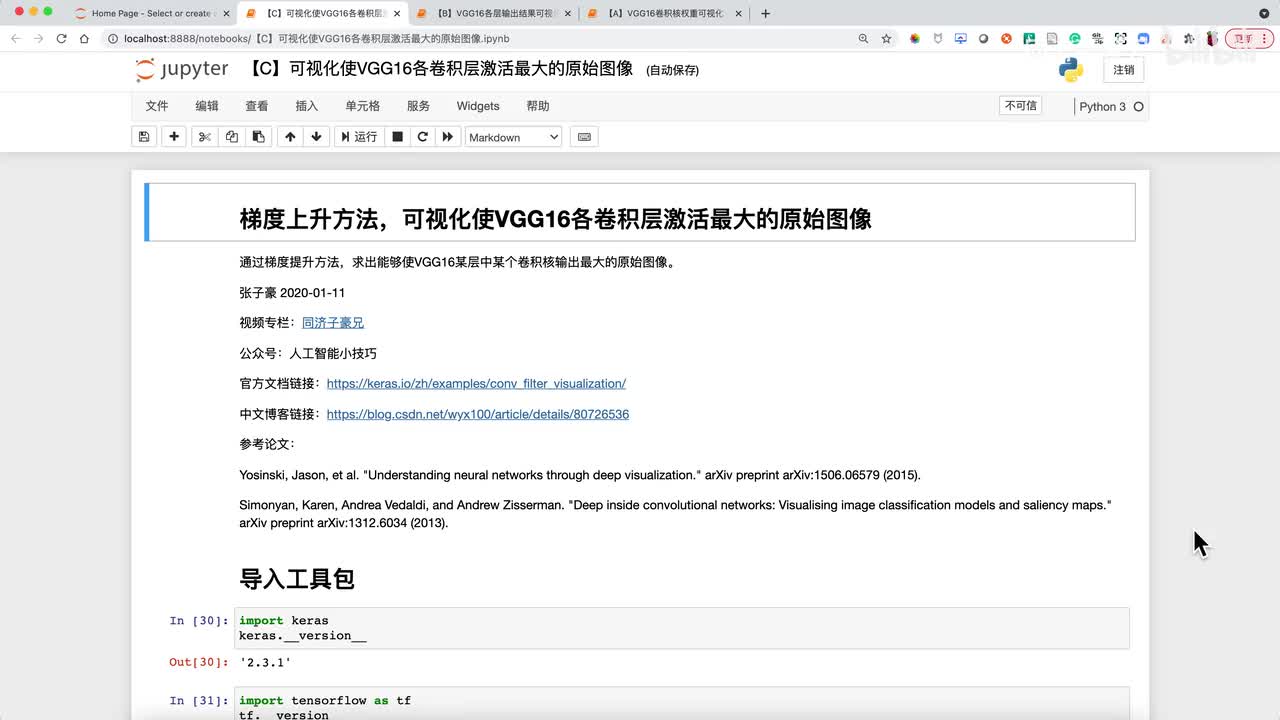Open the 文件 menu
This screenshot has height=720, width=1280.
[157, 106]
